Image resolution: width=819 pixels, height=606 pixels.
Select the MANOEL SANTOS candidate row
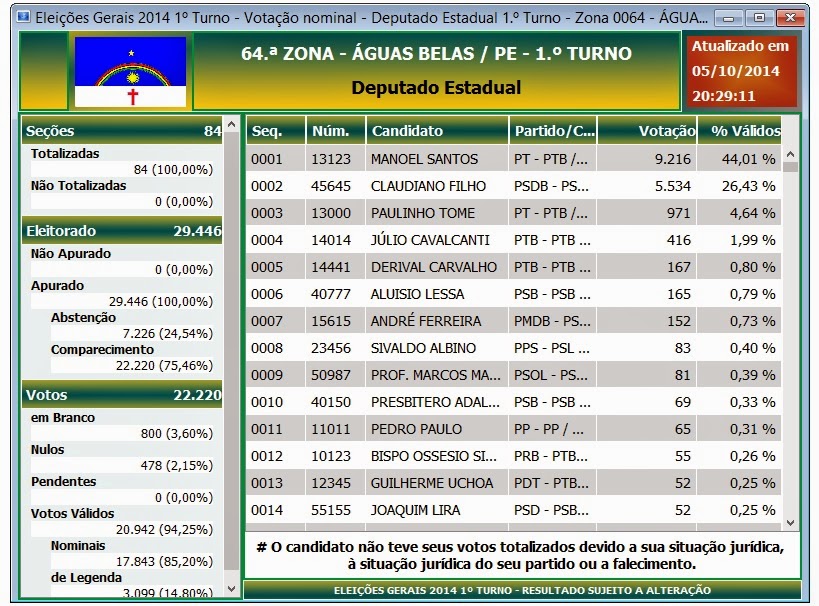coord(514,159)
